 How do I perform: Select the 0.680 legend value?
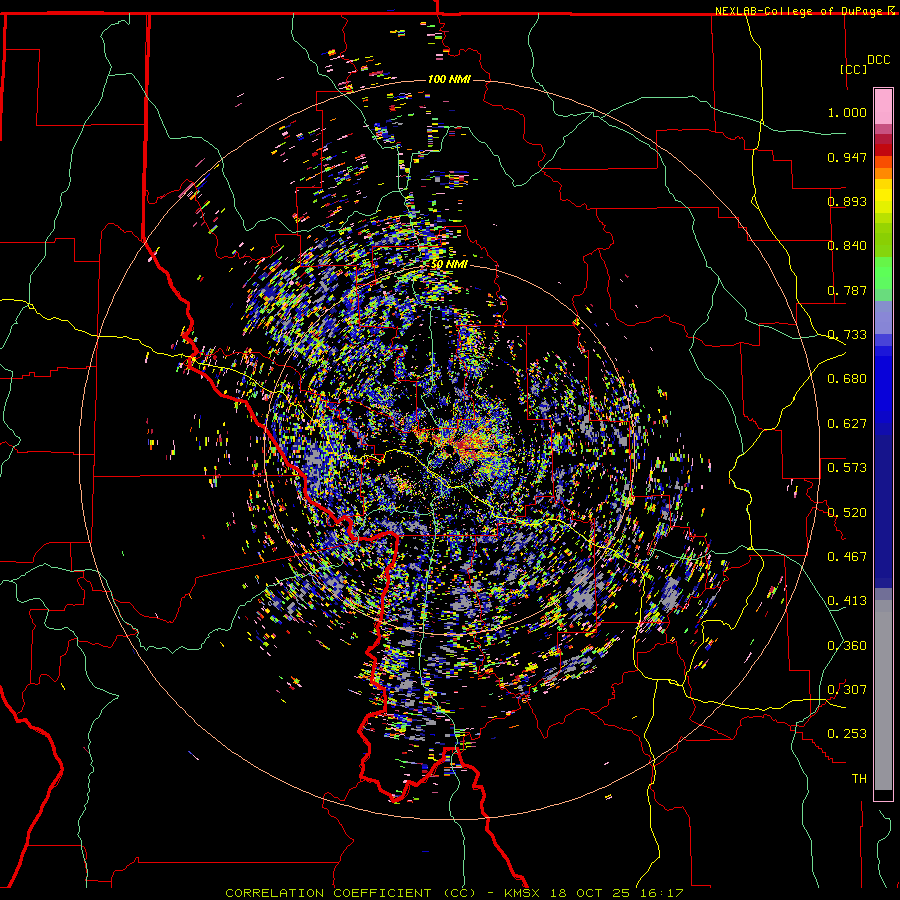coord(847,379)
